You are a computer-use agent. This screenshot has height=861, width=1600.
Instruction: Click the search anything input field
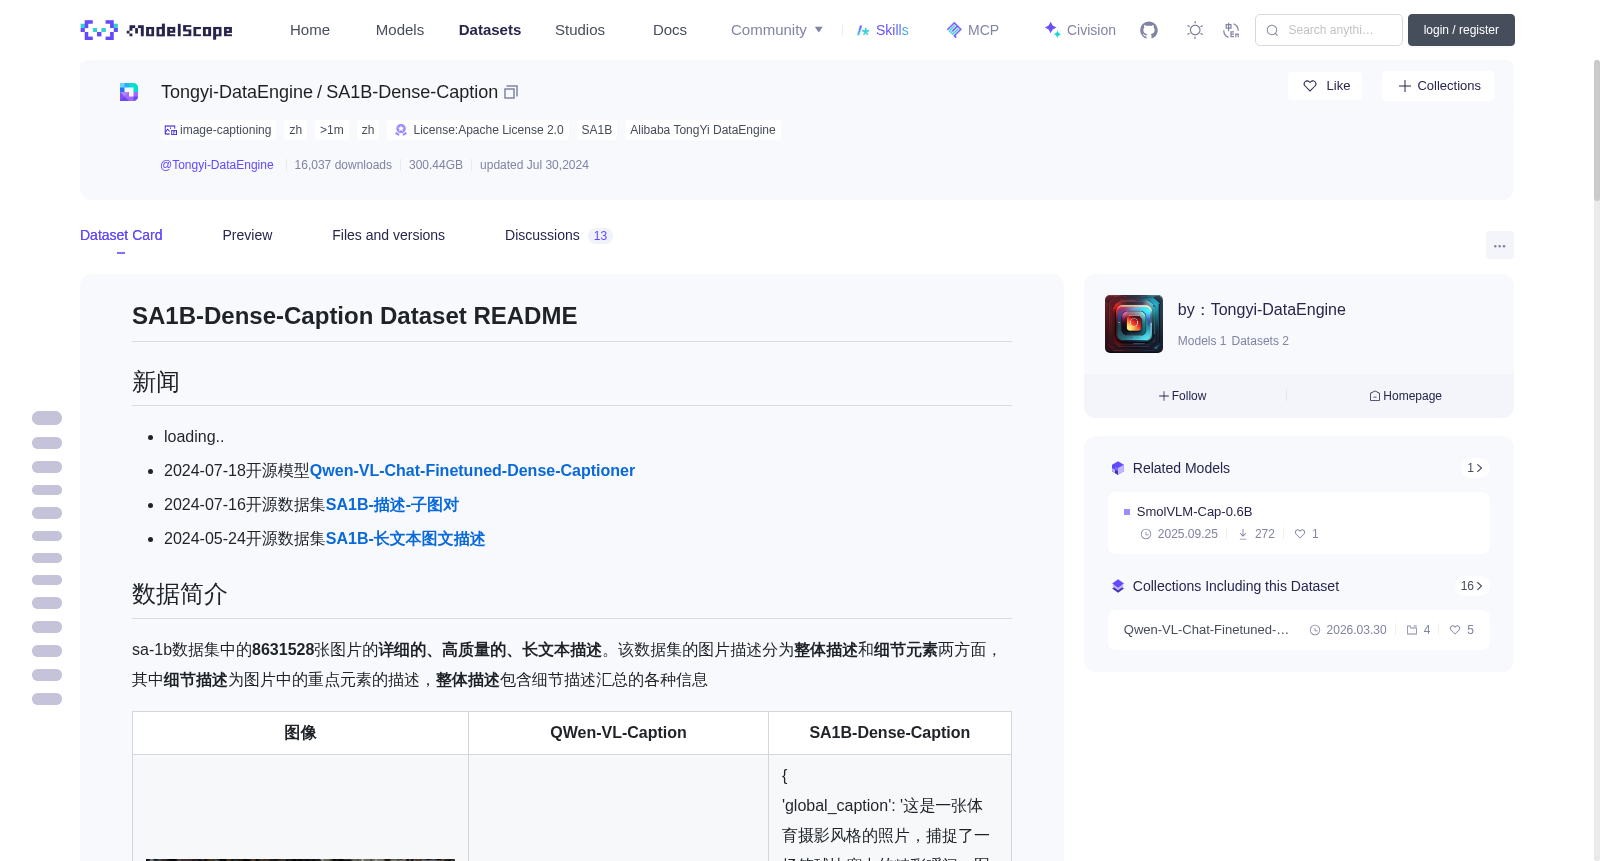click(x=1329, y=30)
